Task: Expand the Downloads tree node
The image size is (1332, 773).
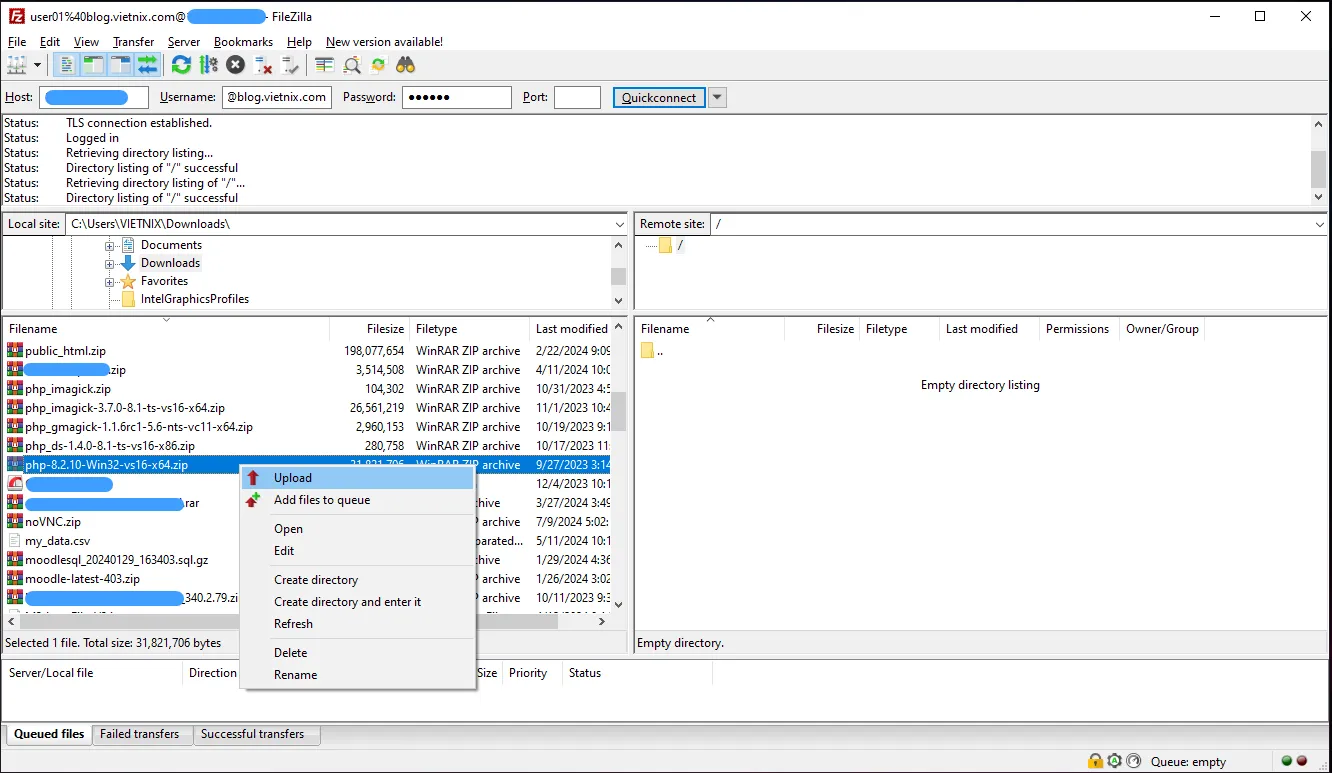Action: tap(110, 263)
